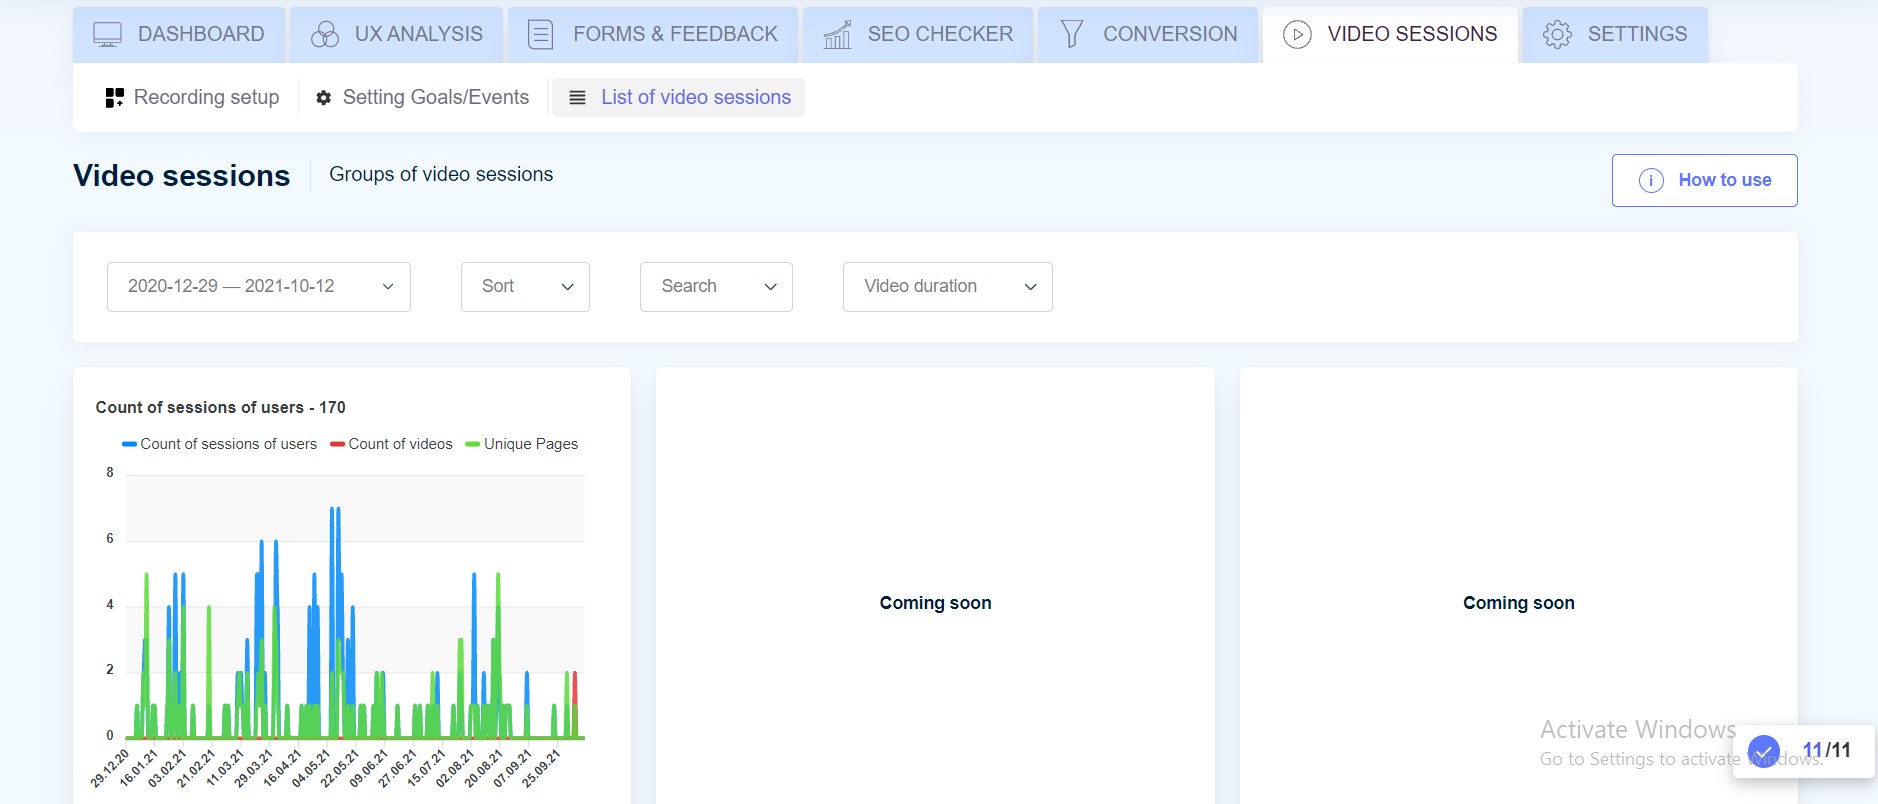Screen dimensions: 1878x804
Task: Click the Recording setup grid icon
Action: (114, 98)
